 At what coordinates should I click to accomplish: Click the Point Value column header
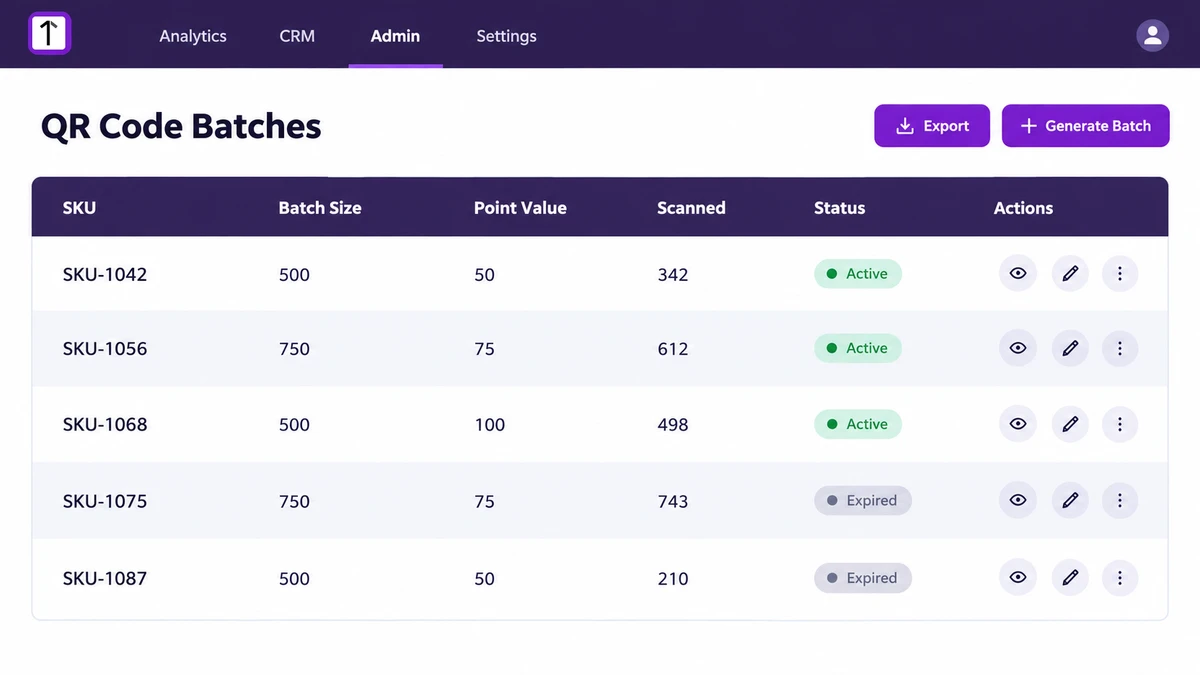pos(520,208)
